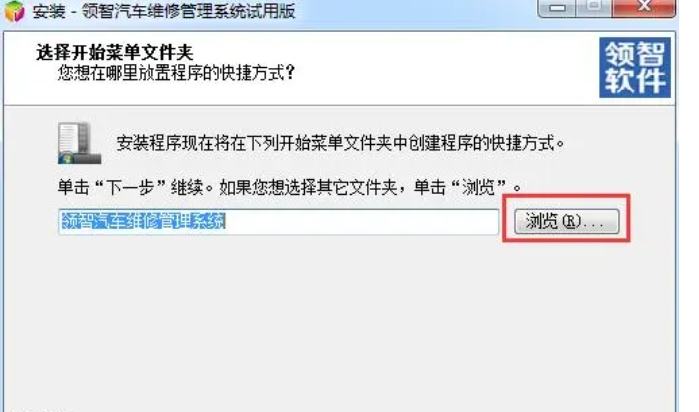Screen dimensions: 699x412
Task: Click the installer box icon in title bar
Action: pyautogui.click(x=14, y=11)
